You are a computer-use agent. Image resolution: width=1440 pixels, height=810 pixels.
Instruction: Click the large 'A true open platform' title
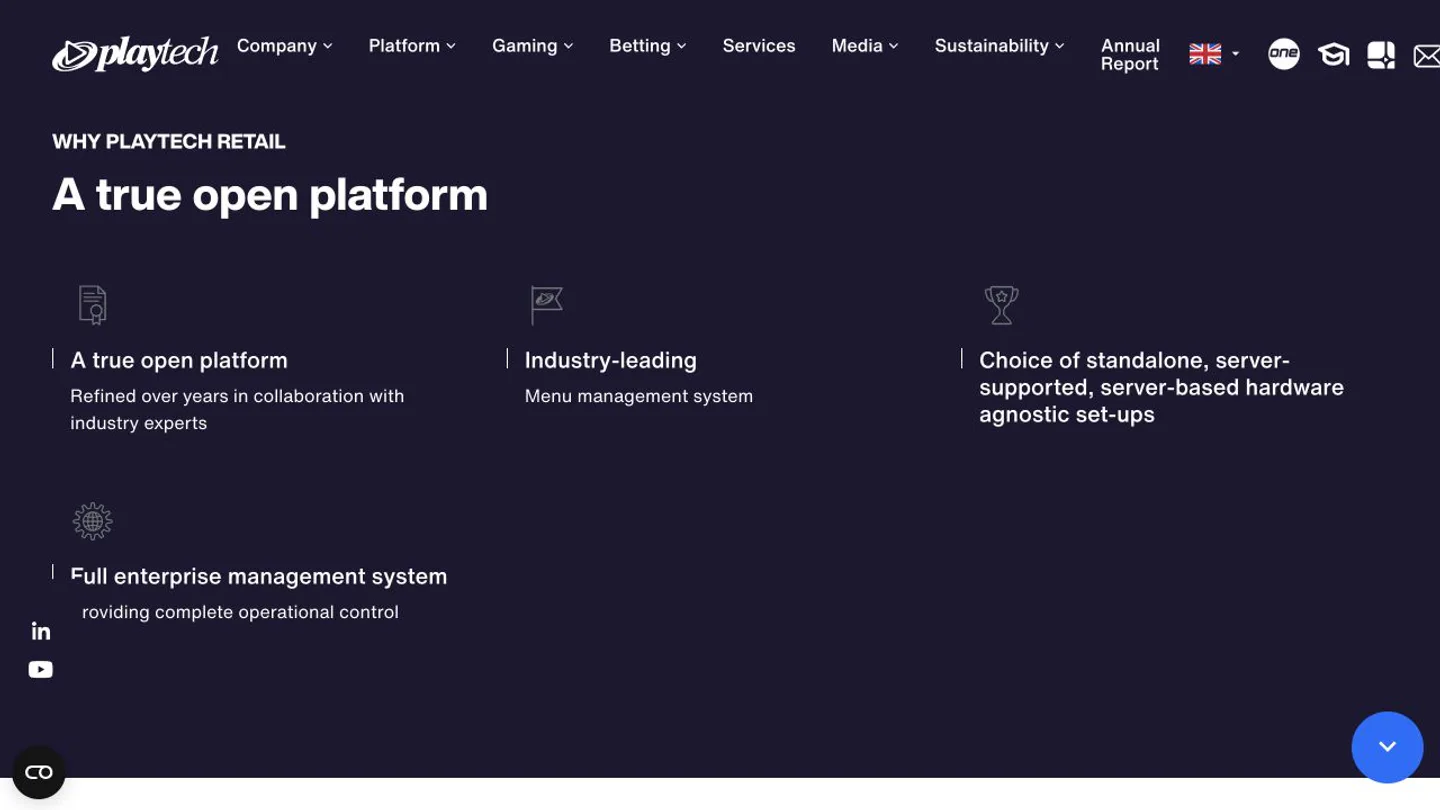tap(270, 195)
